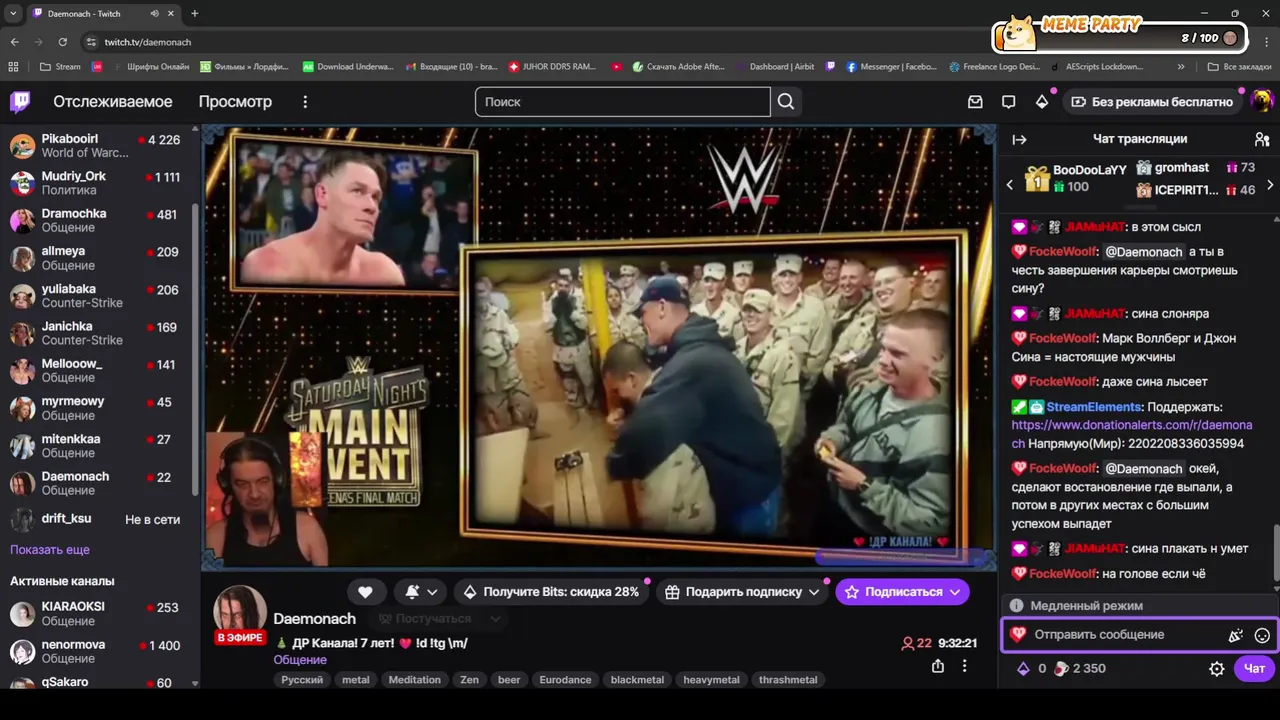Follow the channel with the heart icon
The width and height of the screenshot is (1280, 720).
pos(365,592)
